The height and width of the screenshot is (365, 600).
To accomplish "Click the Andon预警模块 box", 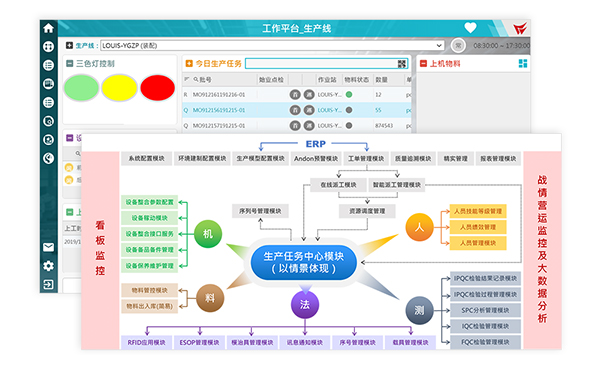I will [x=316, y=158].
